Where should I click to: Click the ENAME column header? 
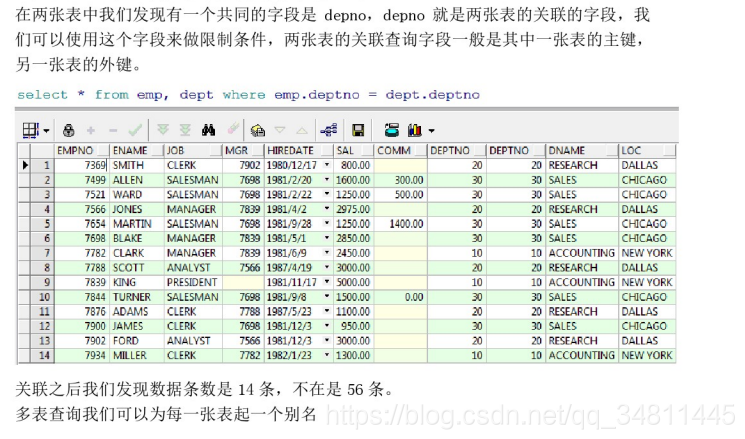tap(137, 151)
